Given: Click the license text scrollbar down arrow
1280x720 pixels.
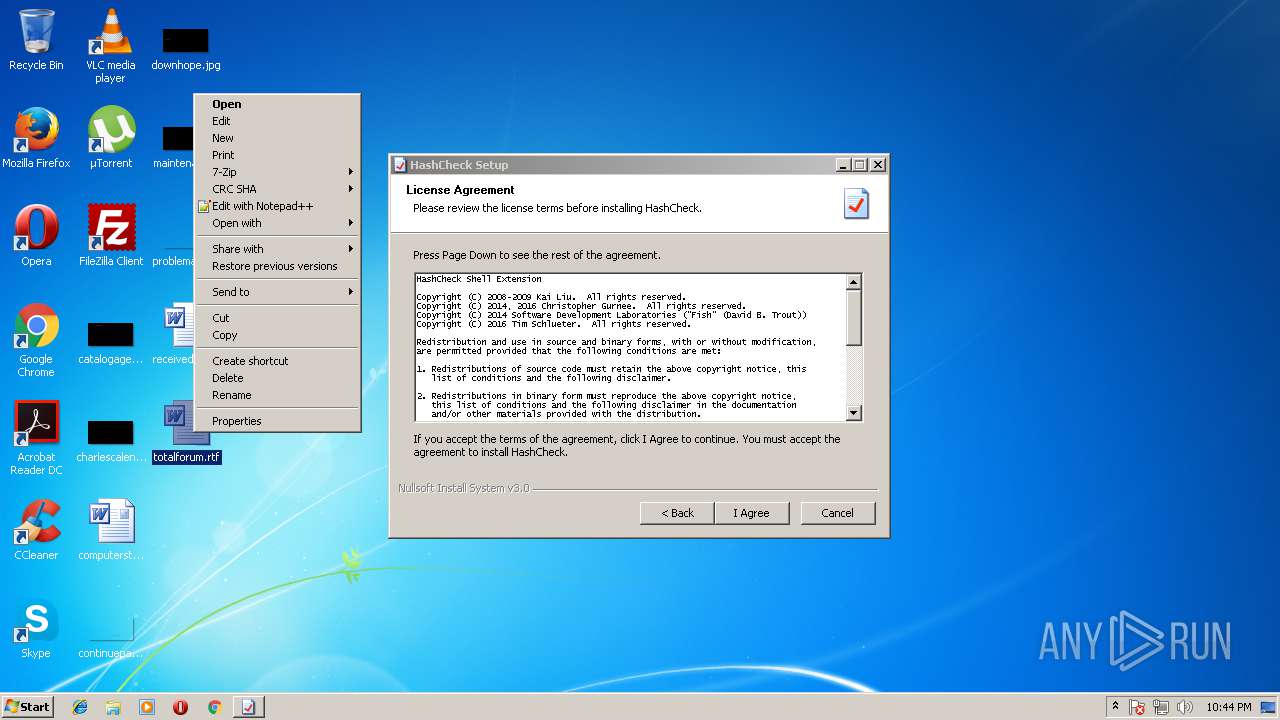Looking at the screenshot, I should click(853, 412).
